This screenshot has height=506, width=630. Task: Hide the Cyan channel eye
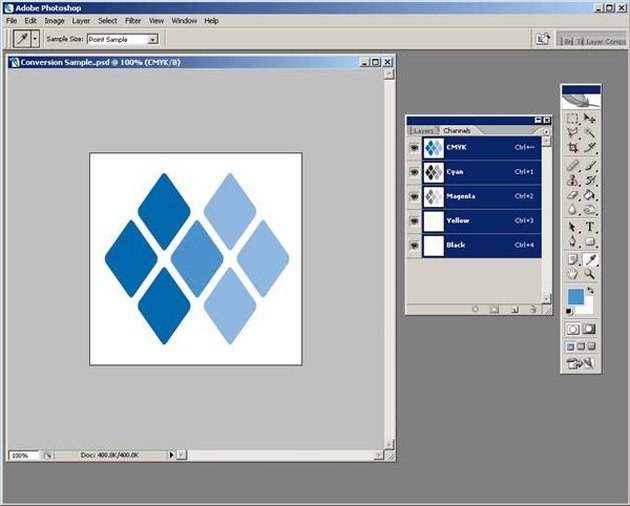414,172
